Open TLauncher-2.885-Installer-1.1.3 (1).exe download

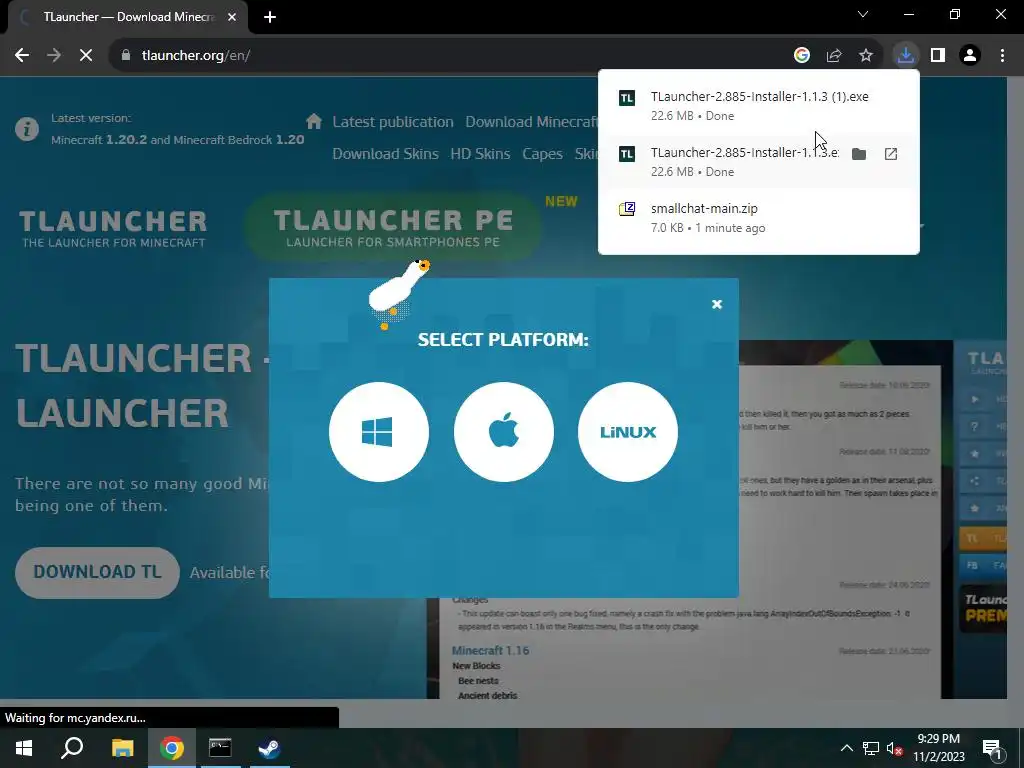coord(759,106)
